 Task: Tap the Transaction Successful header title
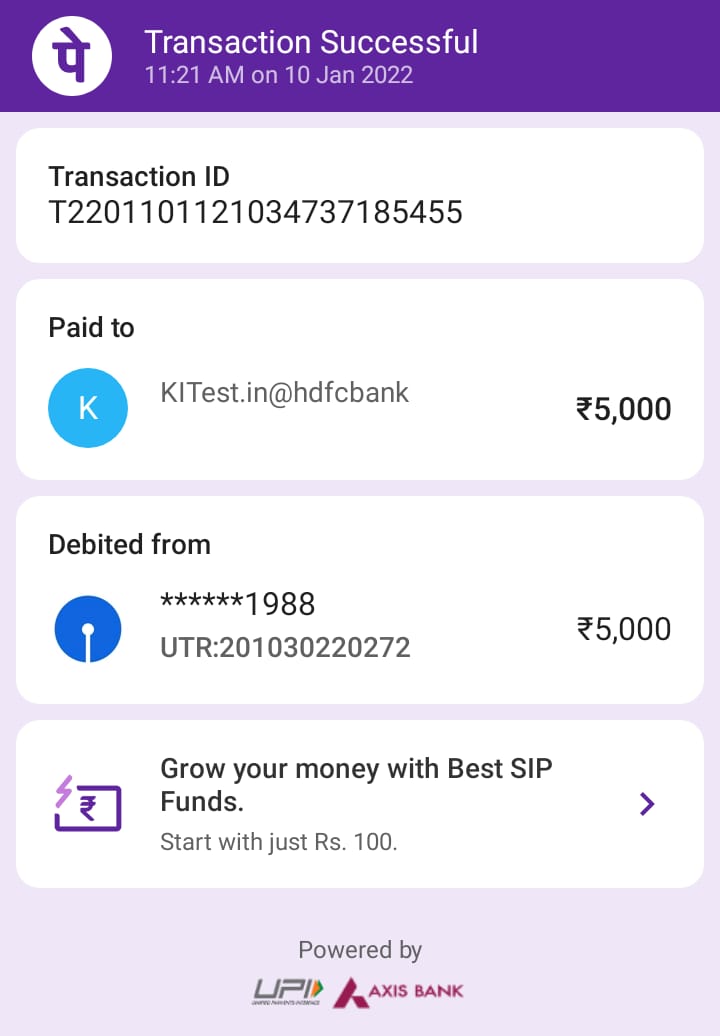pos(311,42)
